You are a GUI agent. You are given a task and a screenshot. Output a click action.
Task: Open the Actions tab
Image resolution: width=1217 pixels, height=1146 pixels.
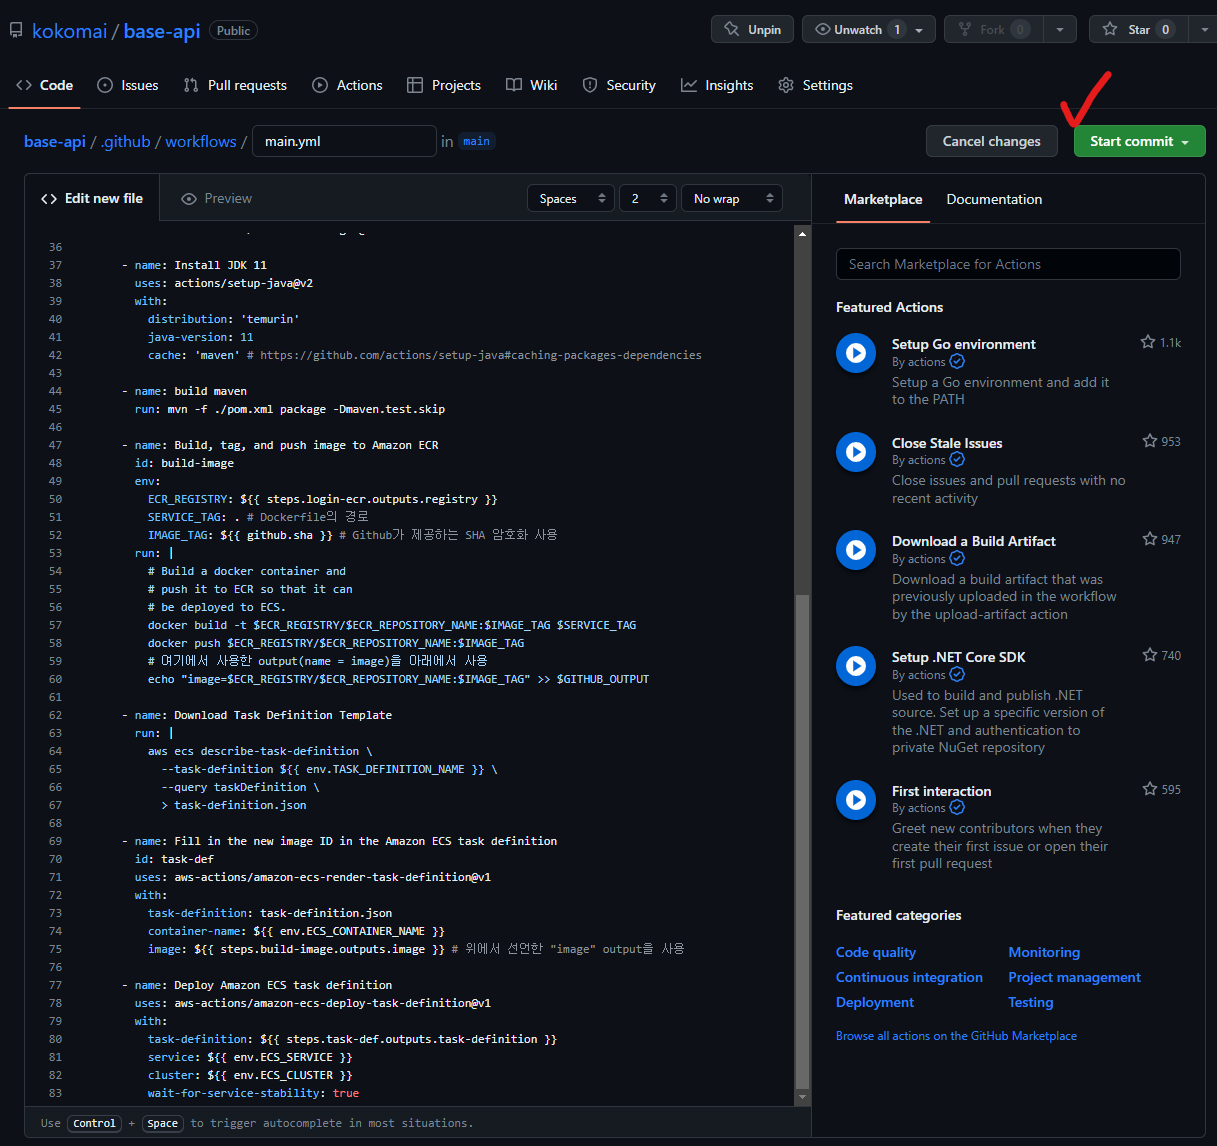(x=347, y=85)
